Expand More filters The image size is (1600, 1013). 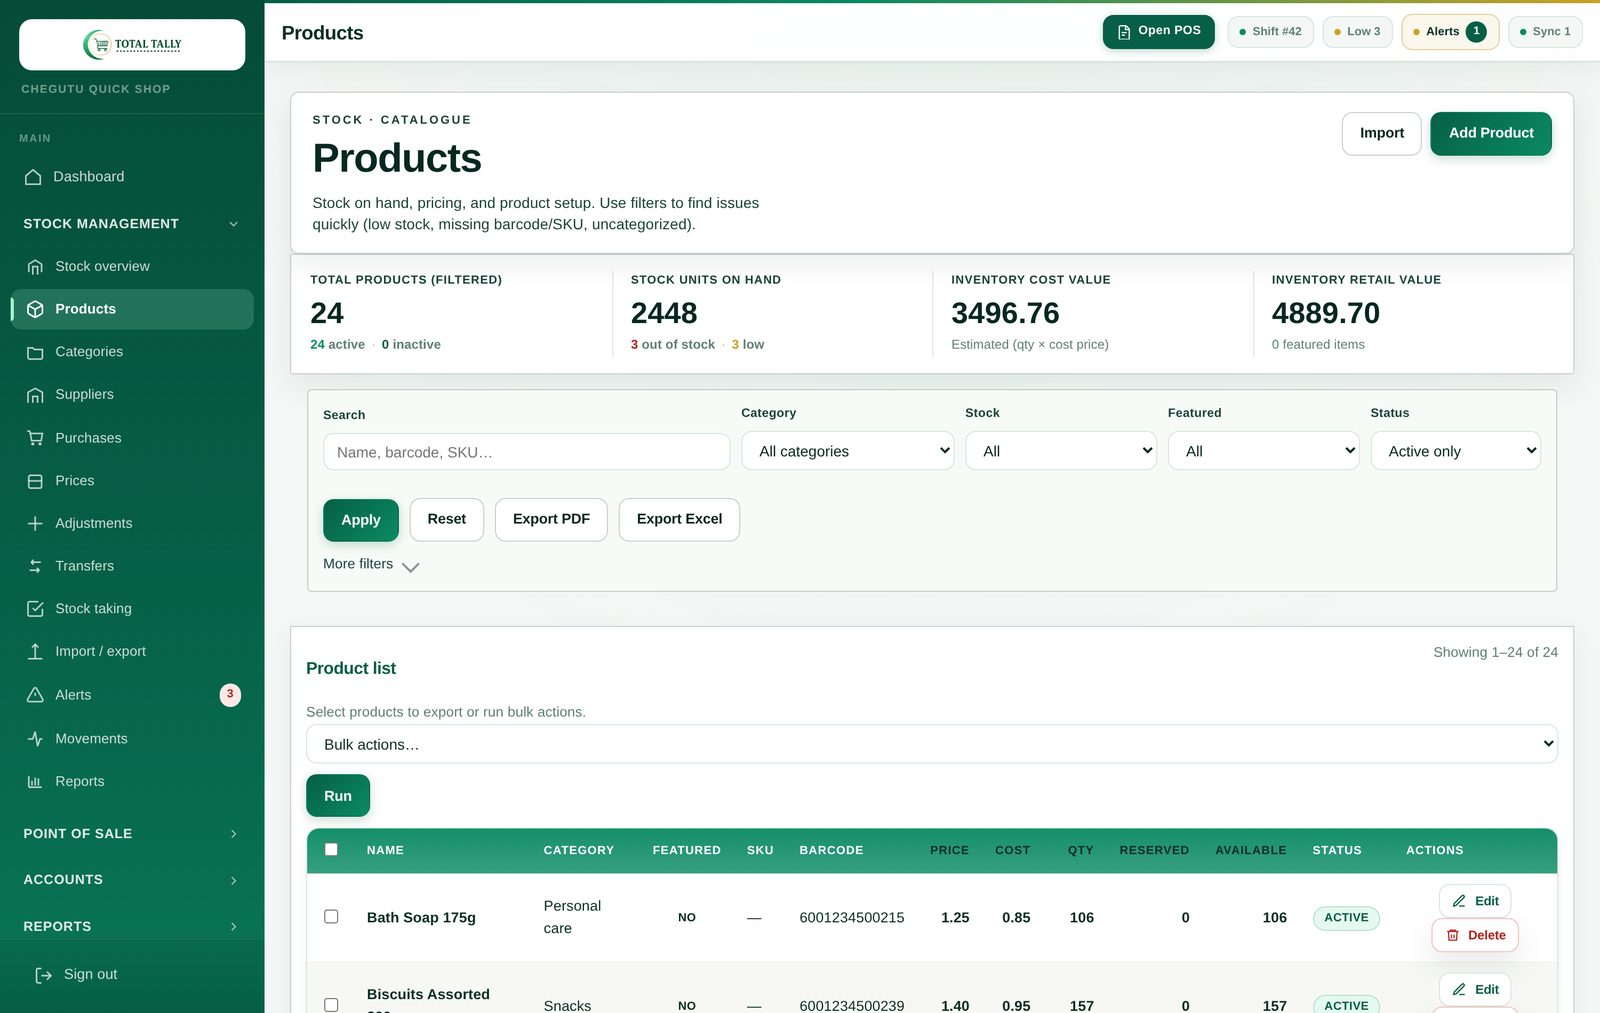[371, 565]
